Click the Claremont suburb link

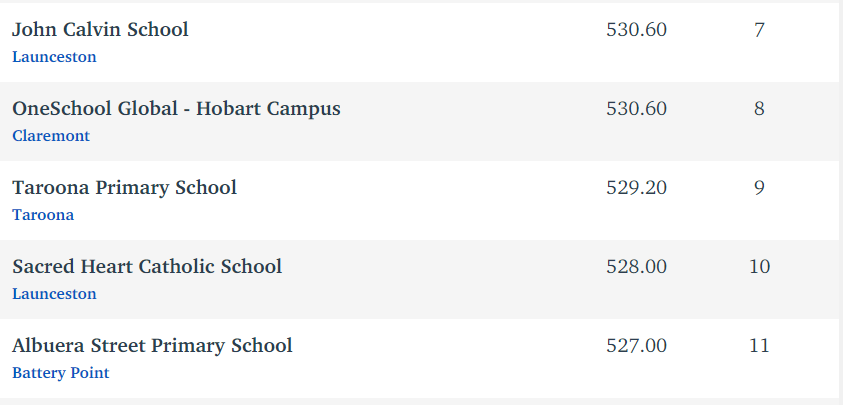51,136
